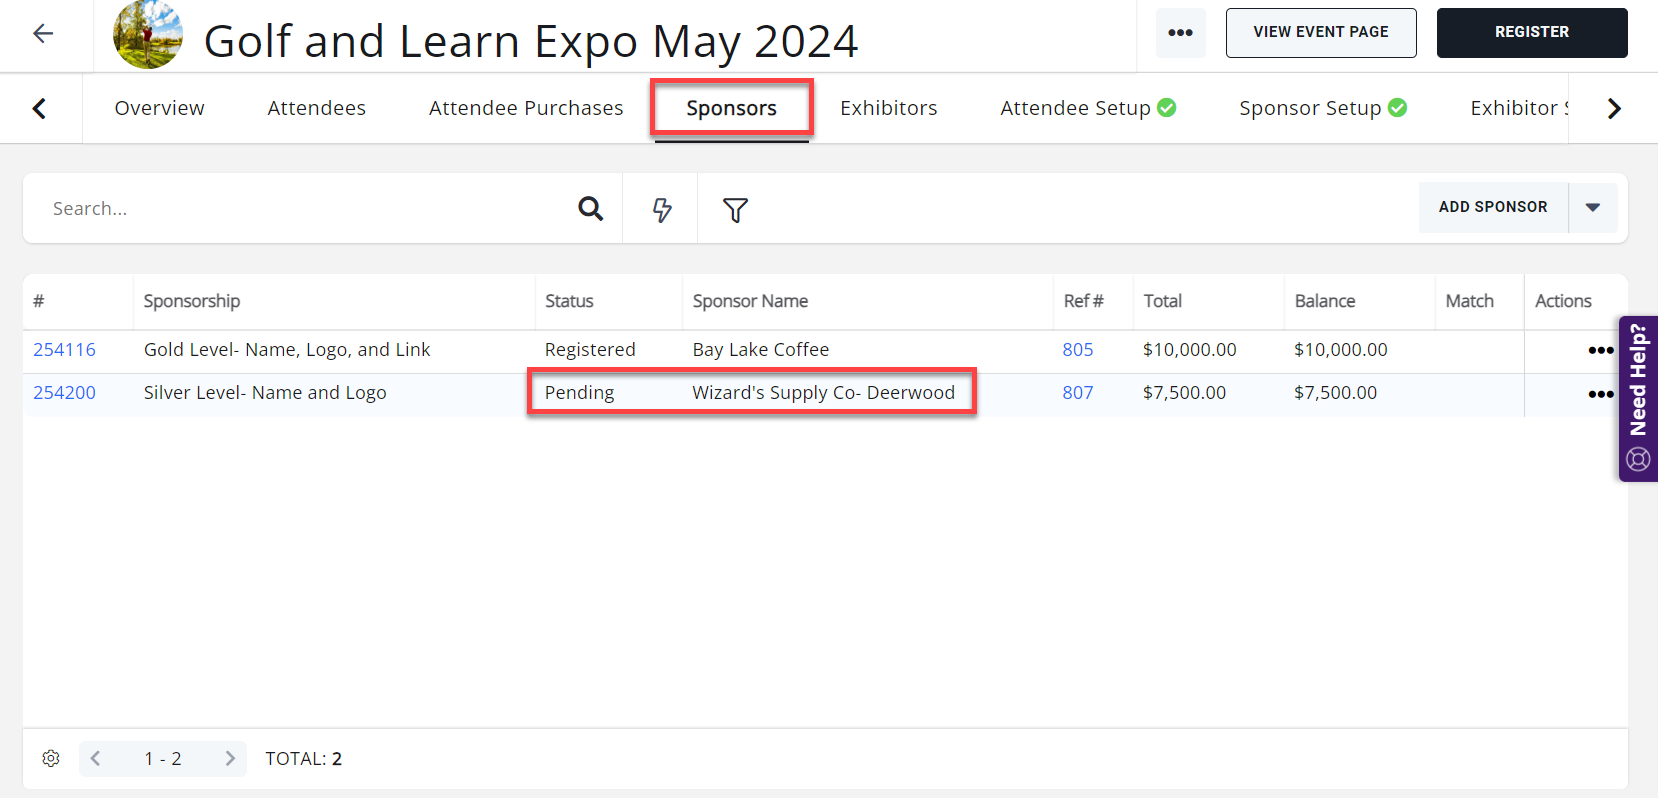Open sponsorship record 254200 link
The height and width of the screenshot is (798, 1658).
tap(65, 393)
